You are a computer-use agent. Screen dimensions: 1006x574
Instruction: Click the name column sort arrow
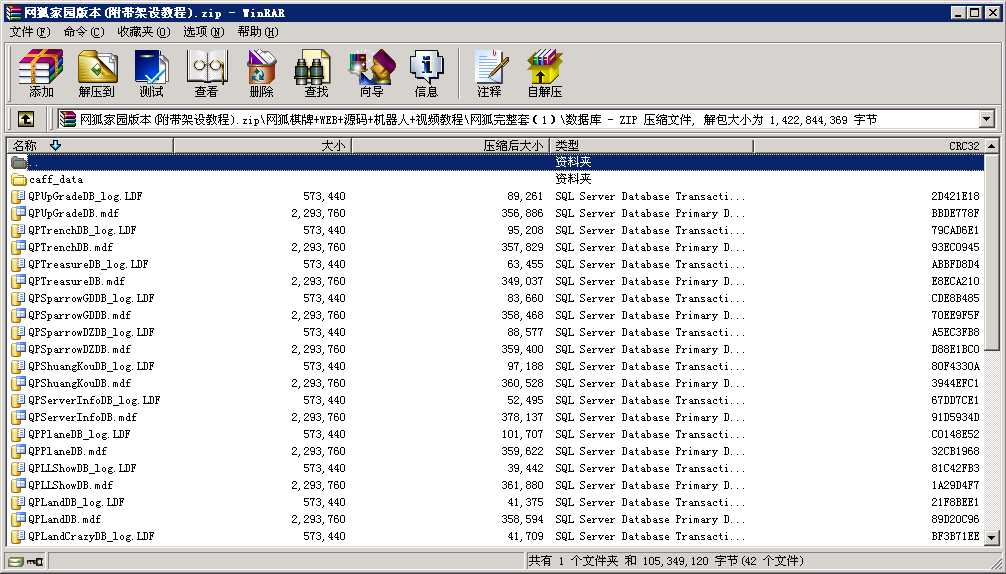click(55, 146)
